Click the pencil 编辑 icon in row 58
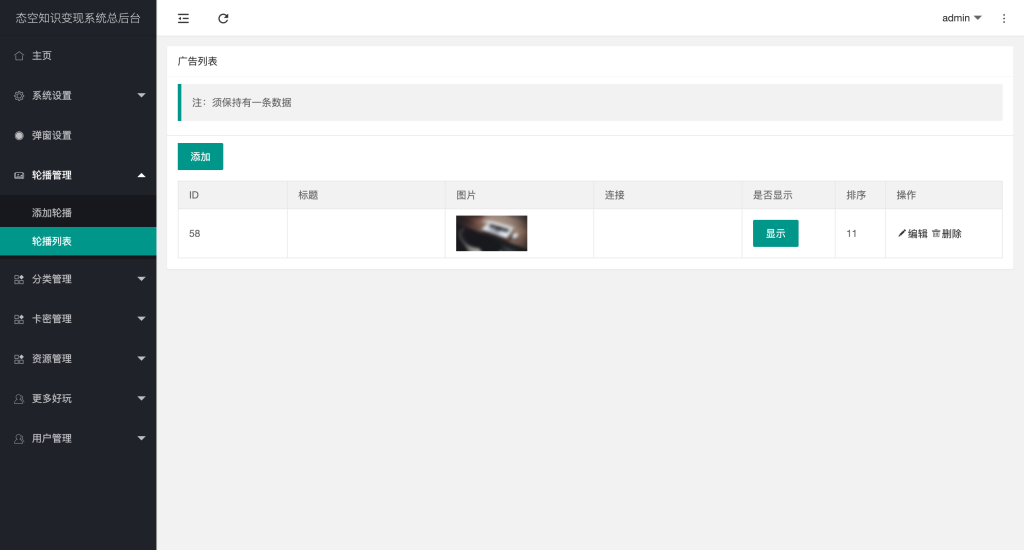Screen dimensions: 1024x550 click(902, 233)
